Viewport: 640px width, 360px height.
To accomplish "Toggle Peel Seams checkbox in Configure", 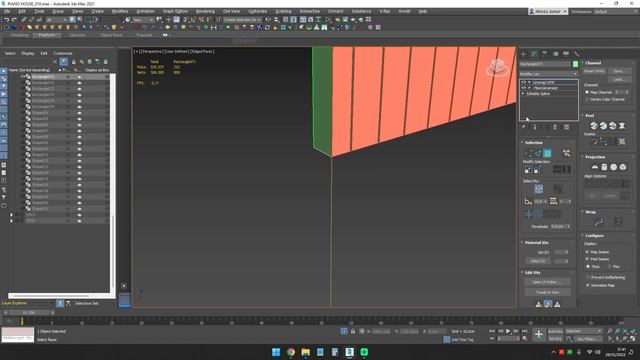I will [588, 259].
